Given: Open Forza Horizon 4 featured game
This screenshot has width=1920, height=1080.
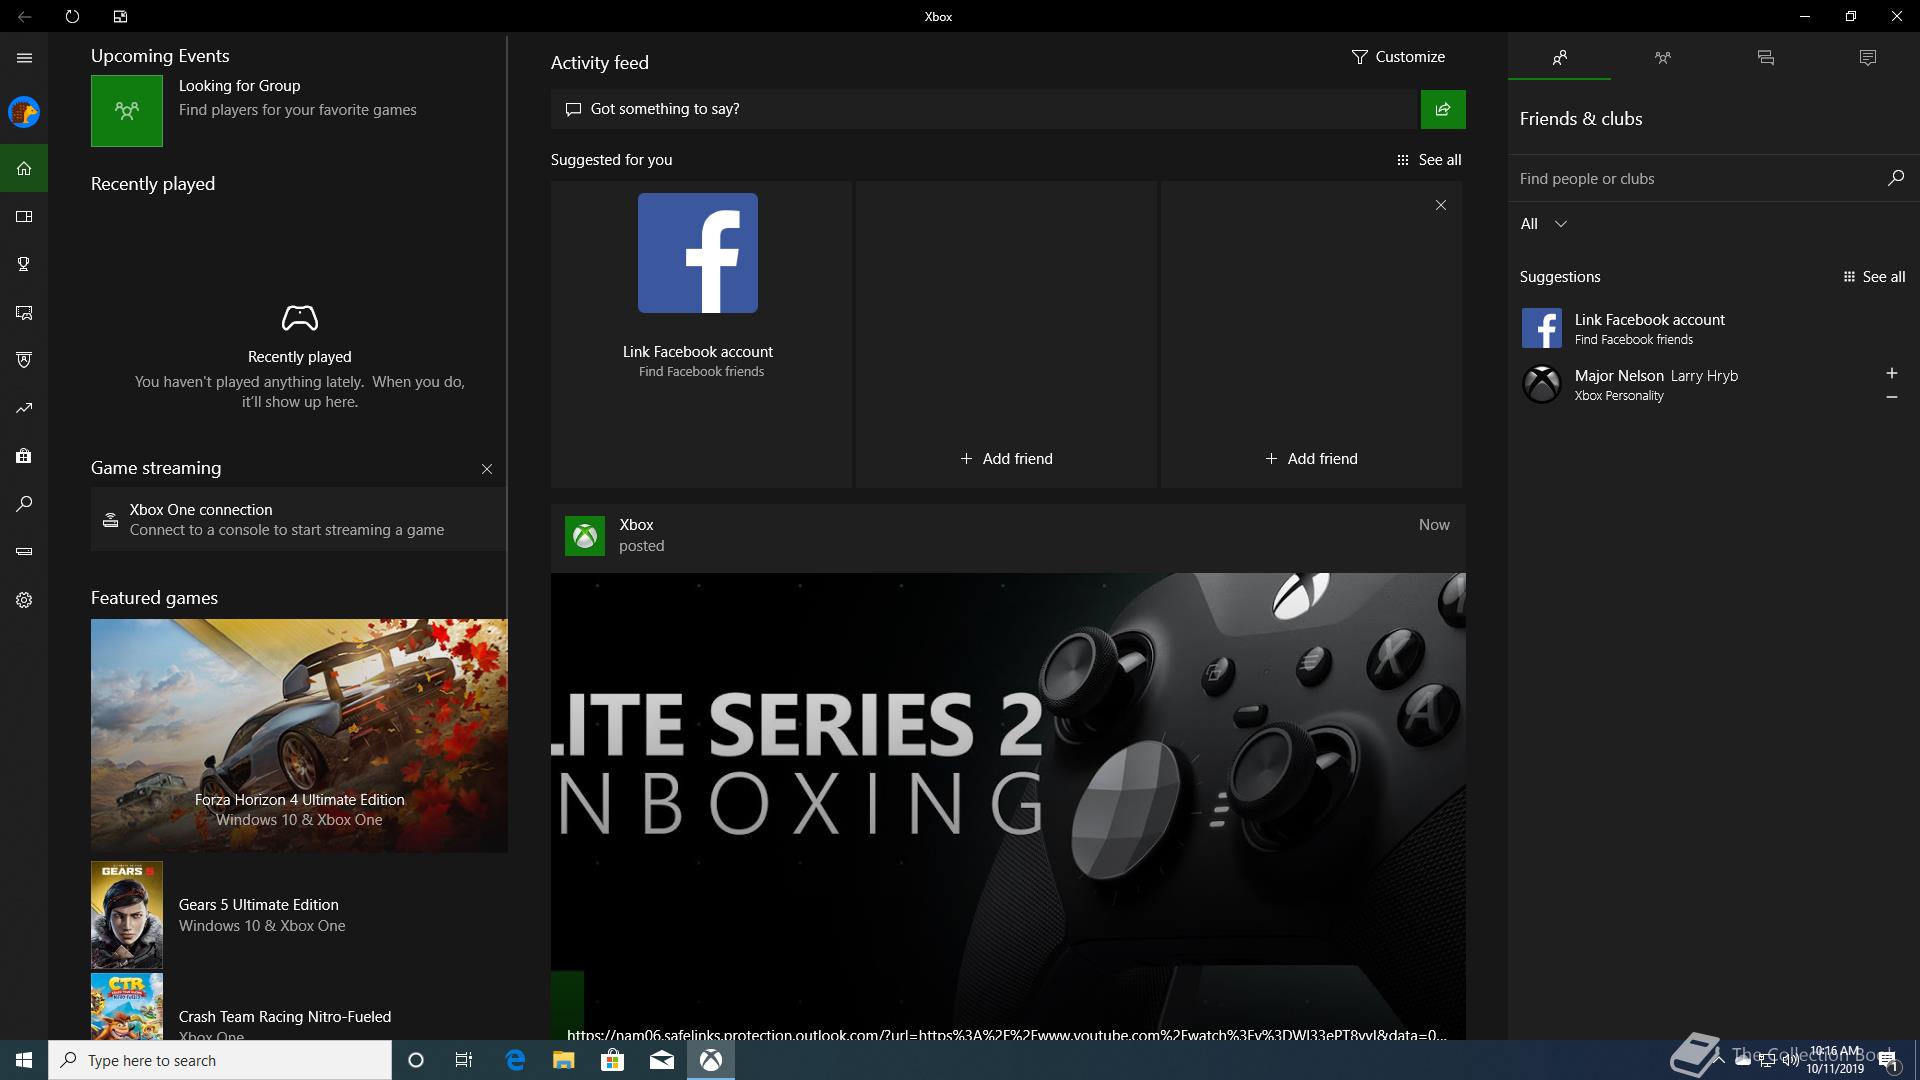Looking at the screenshot, I should tap(299, 736).
